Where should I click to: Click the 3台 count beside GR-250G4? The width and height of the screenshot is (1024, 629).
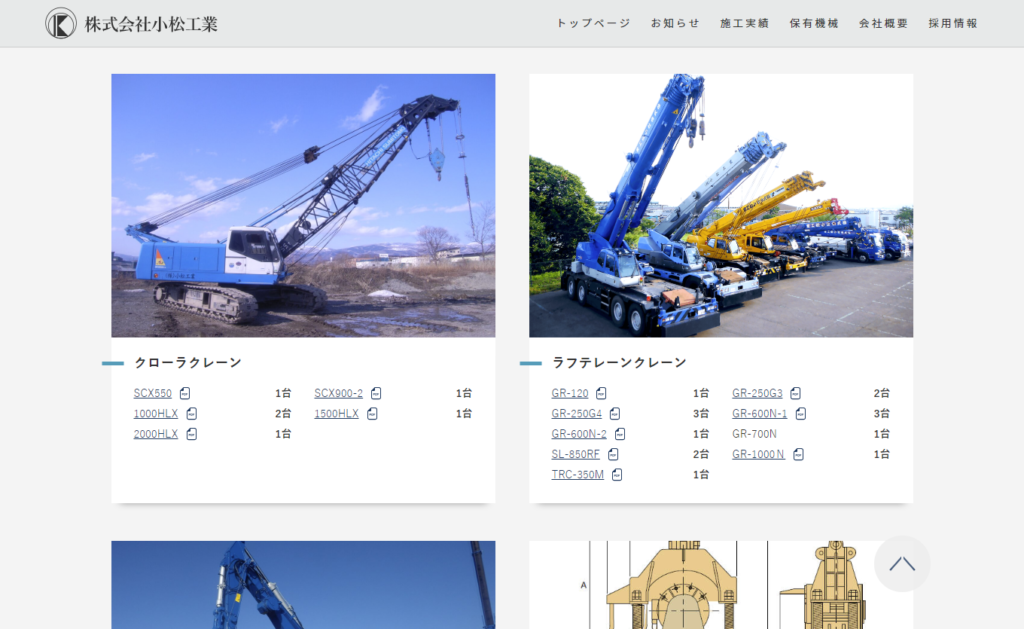[701, 413]
